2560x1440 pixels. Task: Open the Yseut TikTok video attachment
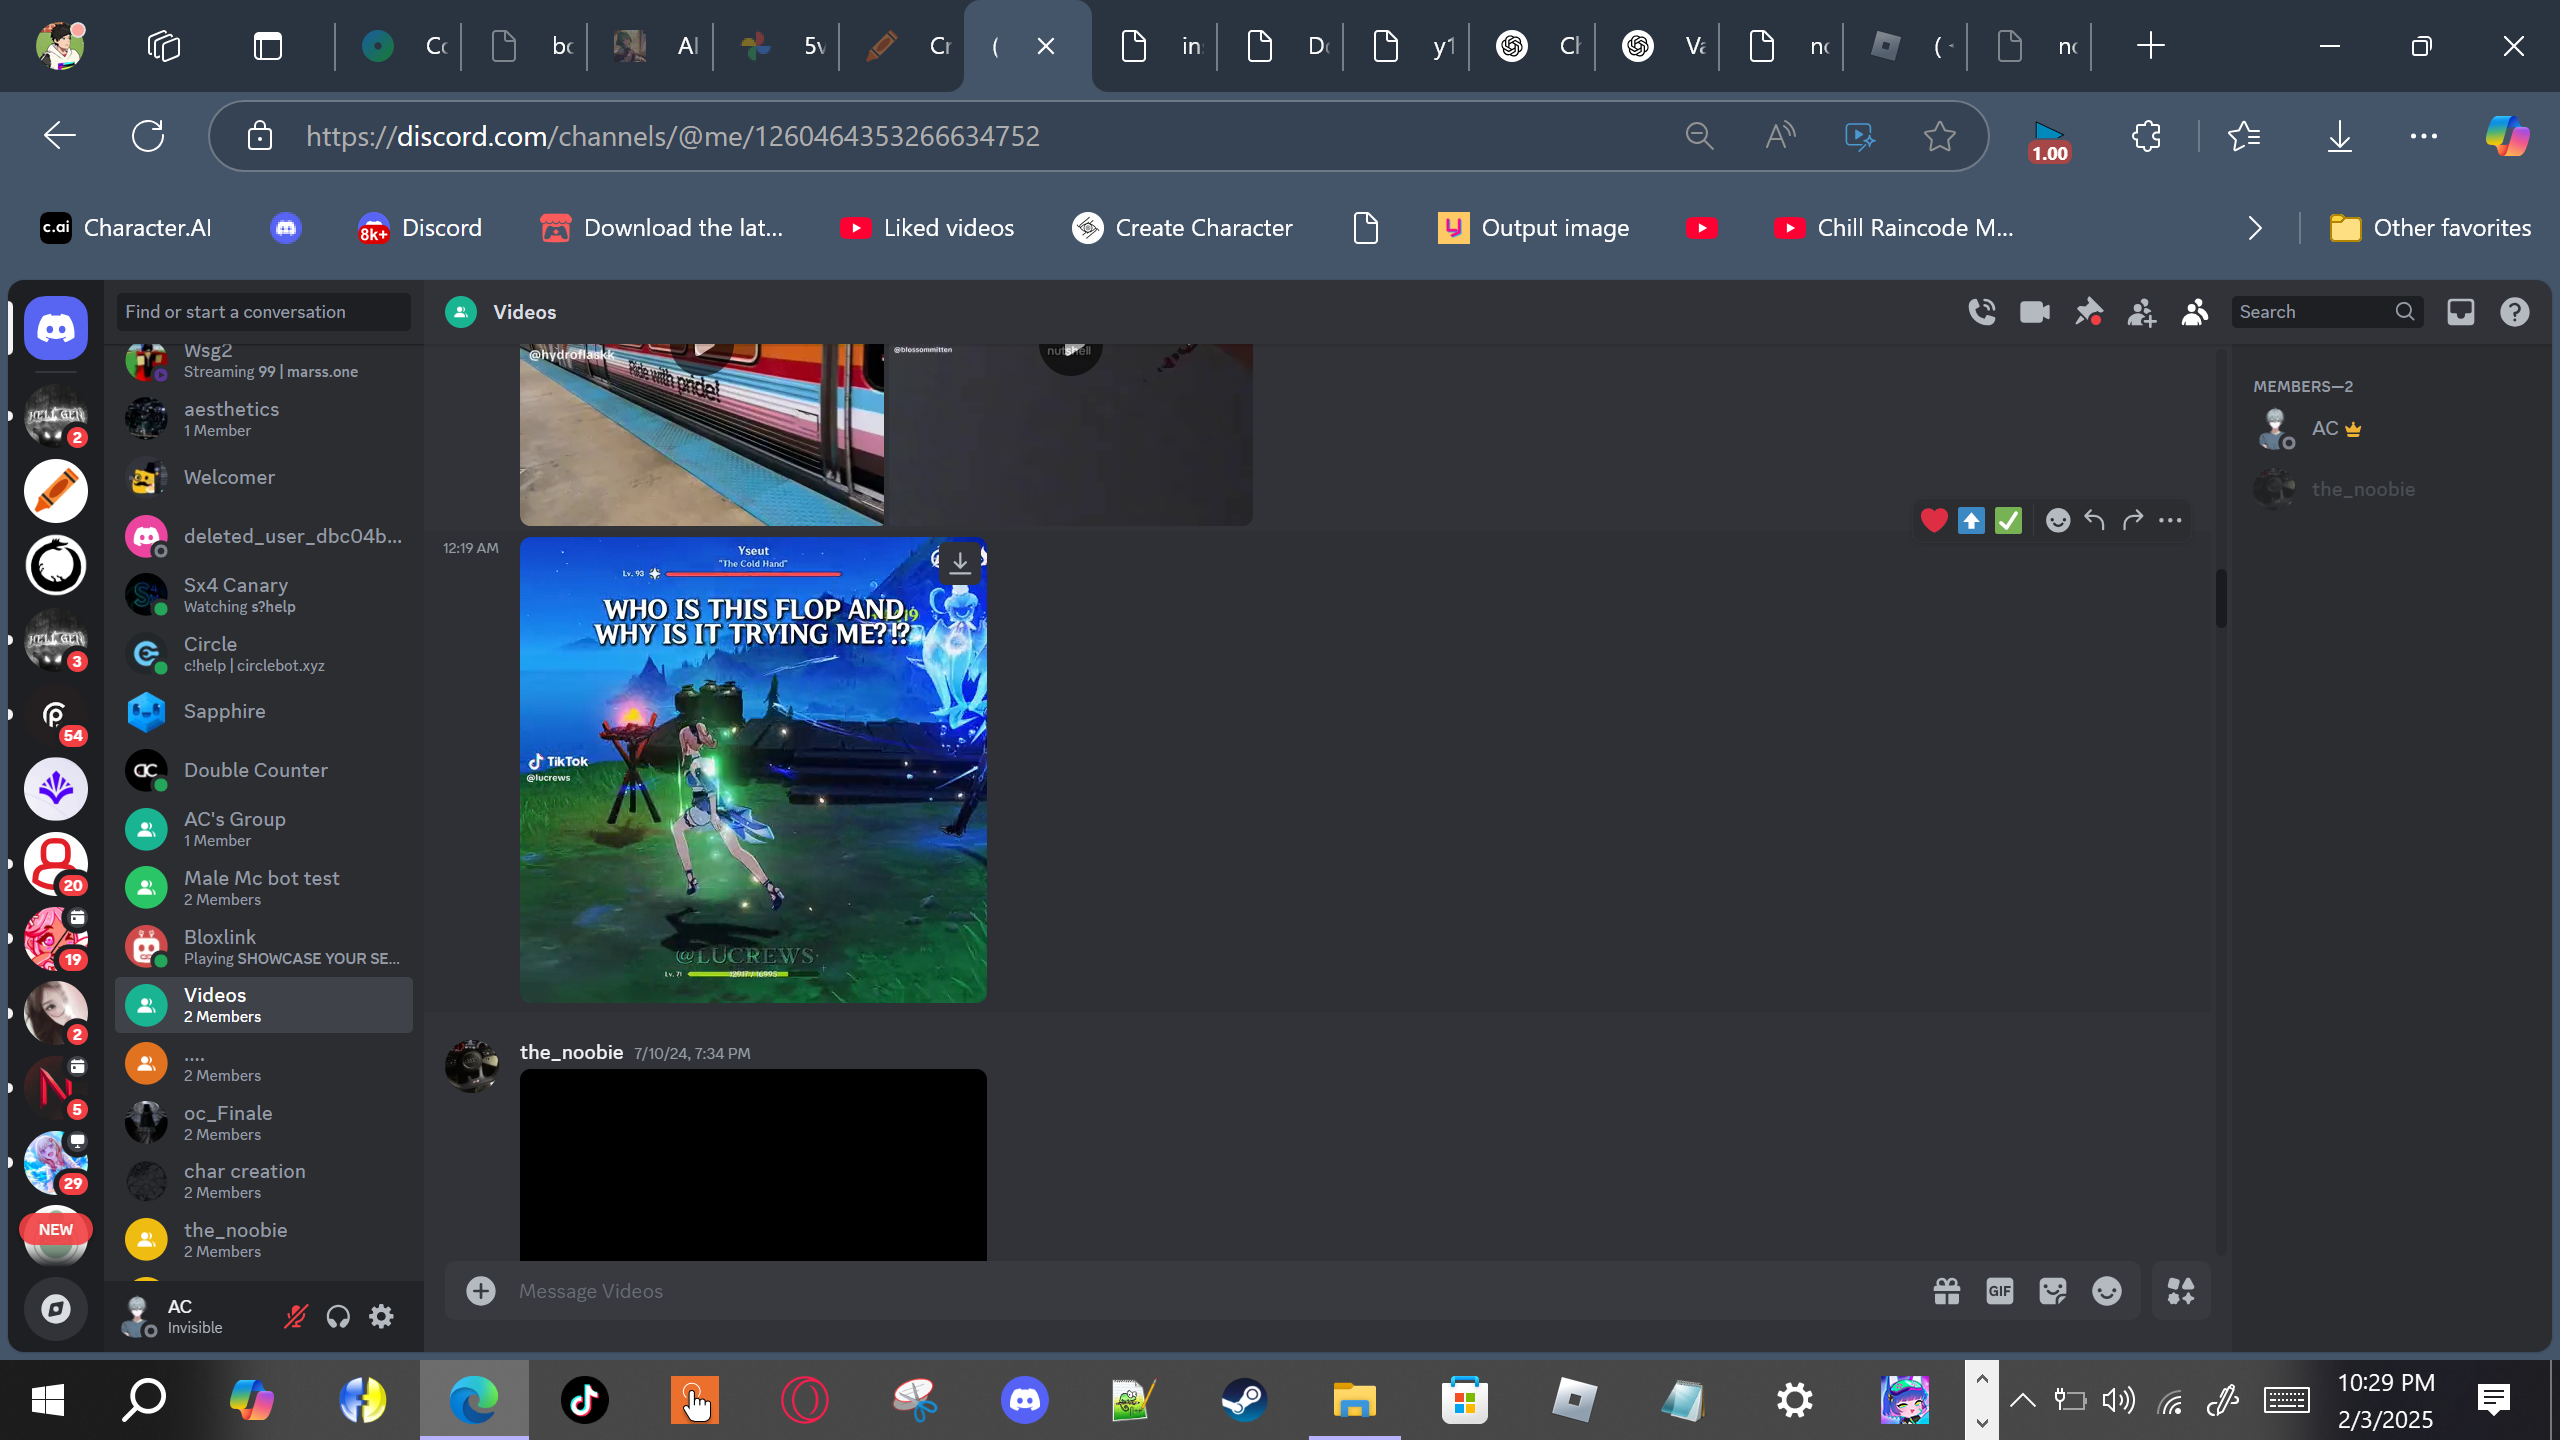[753, 770]
